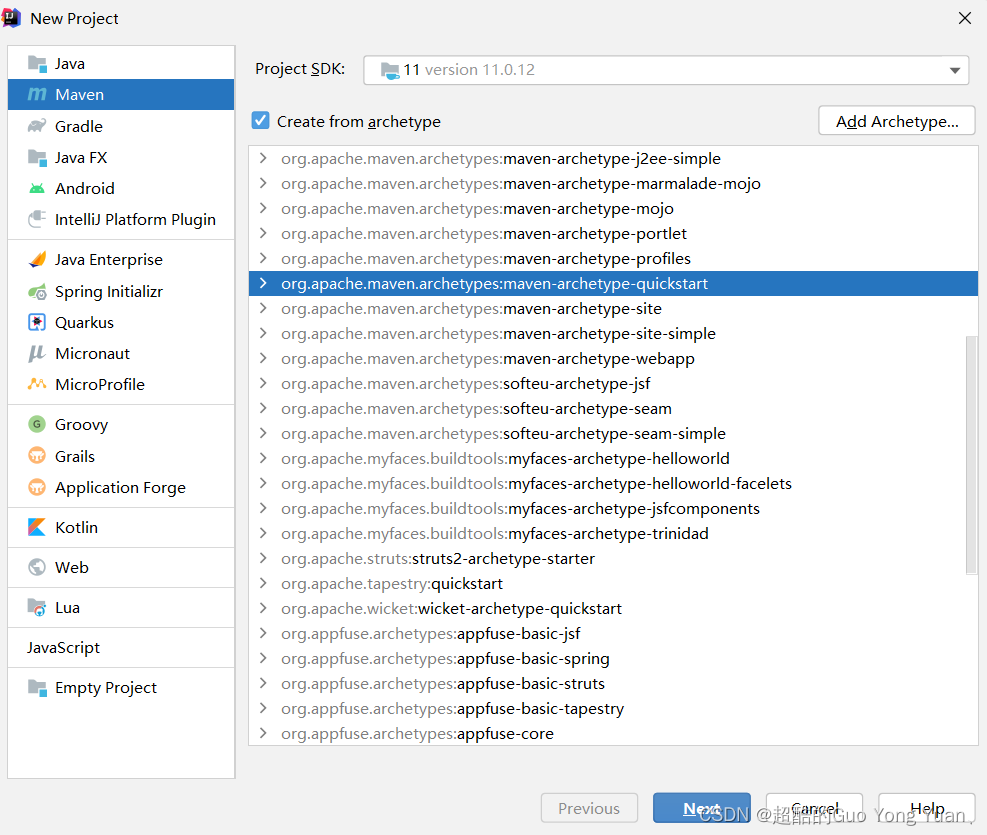Viewport: 987px width, 835px height.
Task: Expand struts2-archetype-starter node
Action: (x=263, y=558)
